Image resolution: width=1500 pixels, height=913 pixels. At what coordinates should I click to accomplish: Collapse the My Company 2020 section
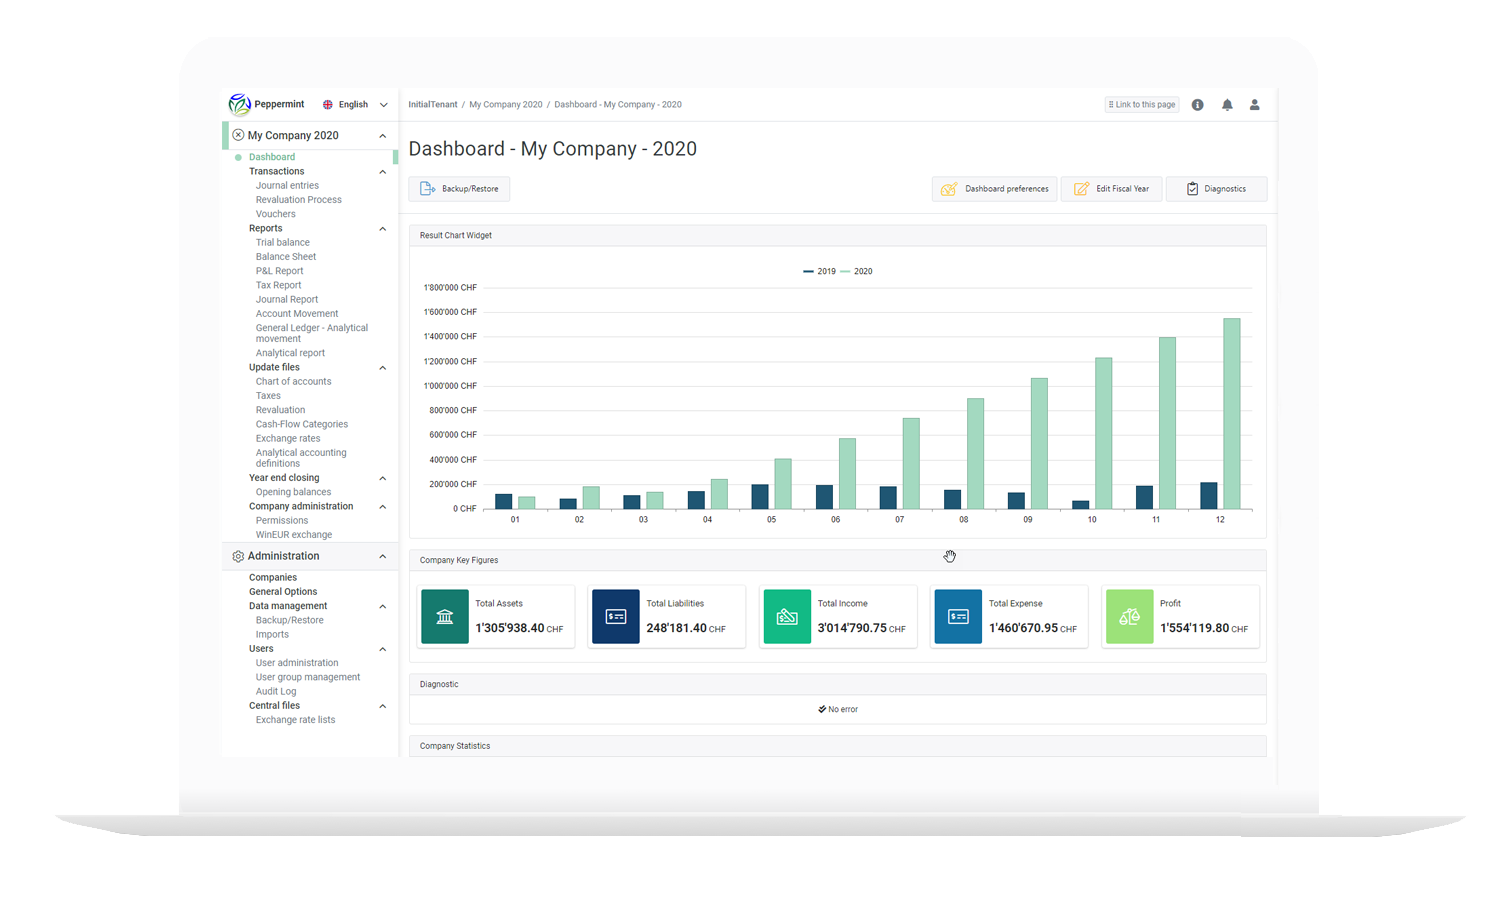tap(382, 136)
